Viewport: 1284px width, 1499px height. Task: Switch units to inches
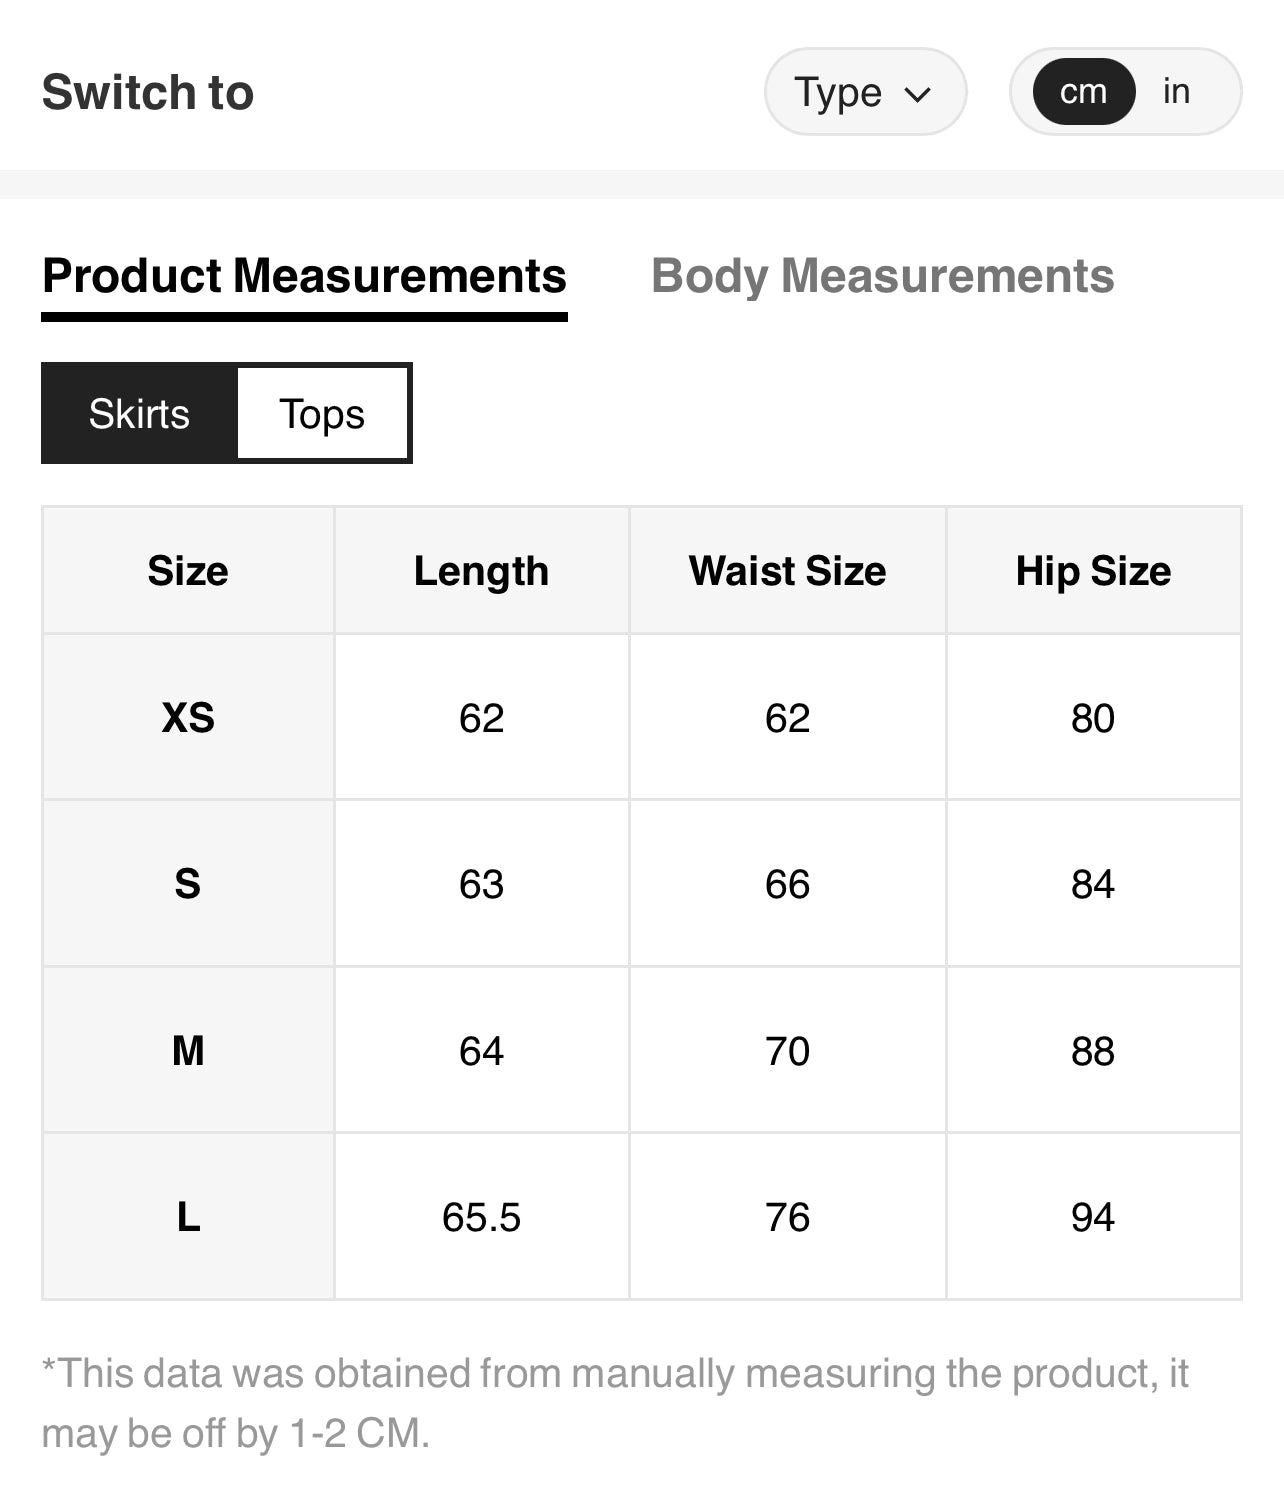click(1176, 92)
